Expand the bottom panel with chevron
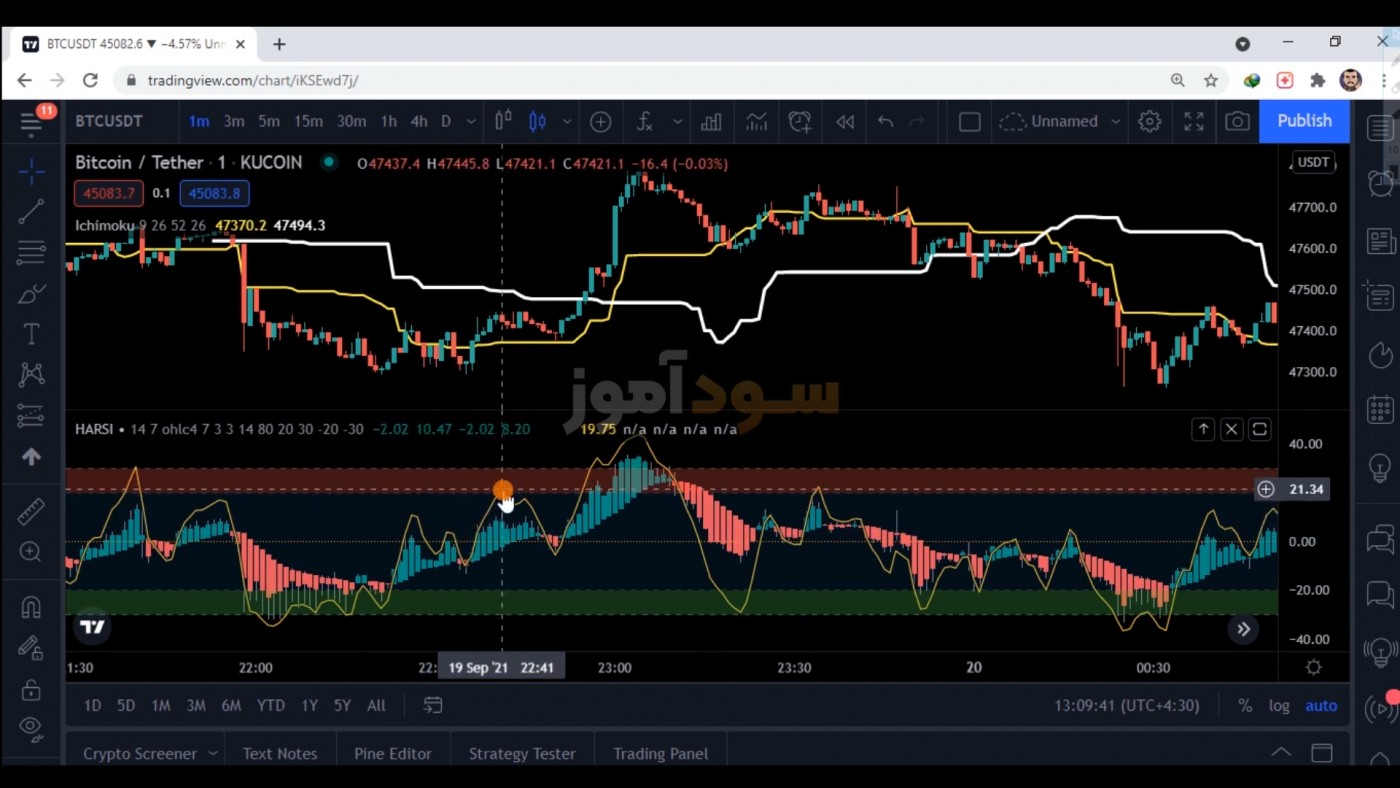Image resolution: width=1400 pixels, height=788 pixels. [x=1281, y=752]
